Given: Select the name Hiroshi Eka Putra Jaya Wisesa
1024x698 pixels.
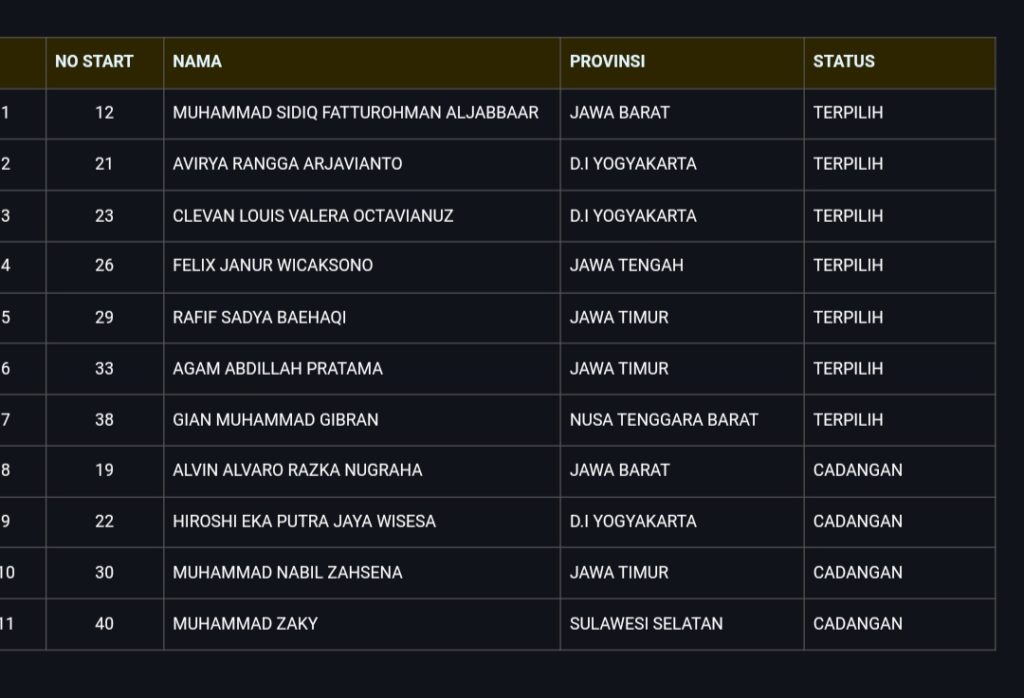Looking at the screenshot, I should (x=304, y=521).
